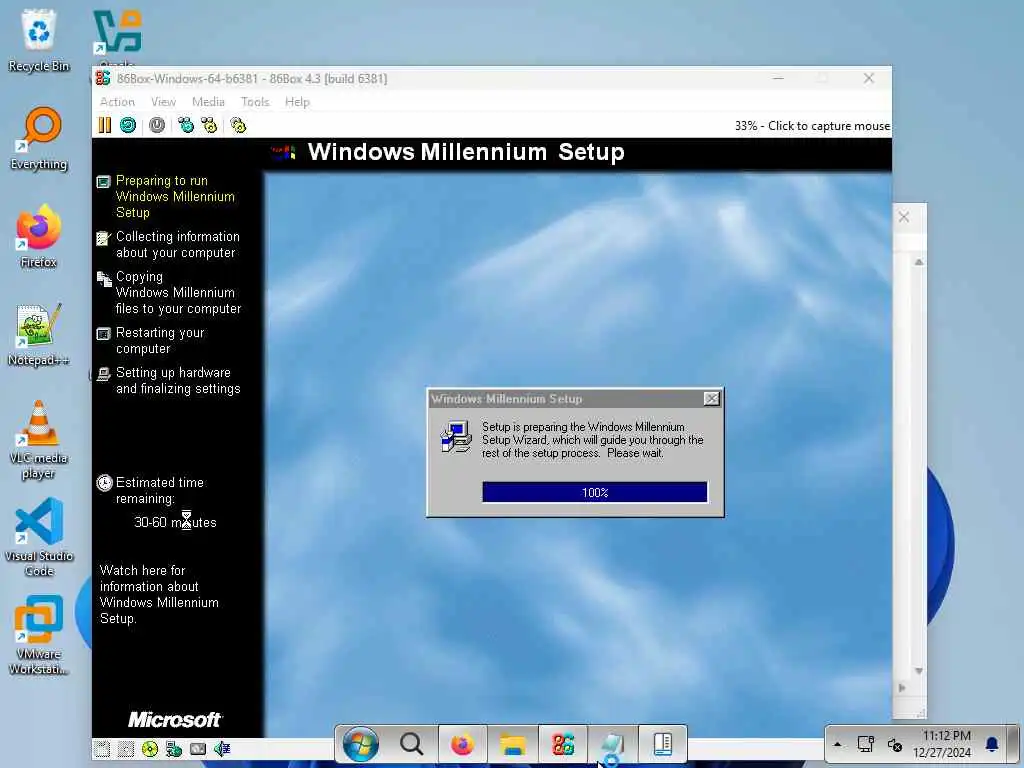Click the network status bar icon
Image resolution: width=1024 pixels, height=768 pixels.
[x=174, y=748]
